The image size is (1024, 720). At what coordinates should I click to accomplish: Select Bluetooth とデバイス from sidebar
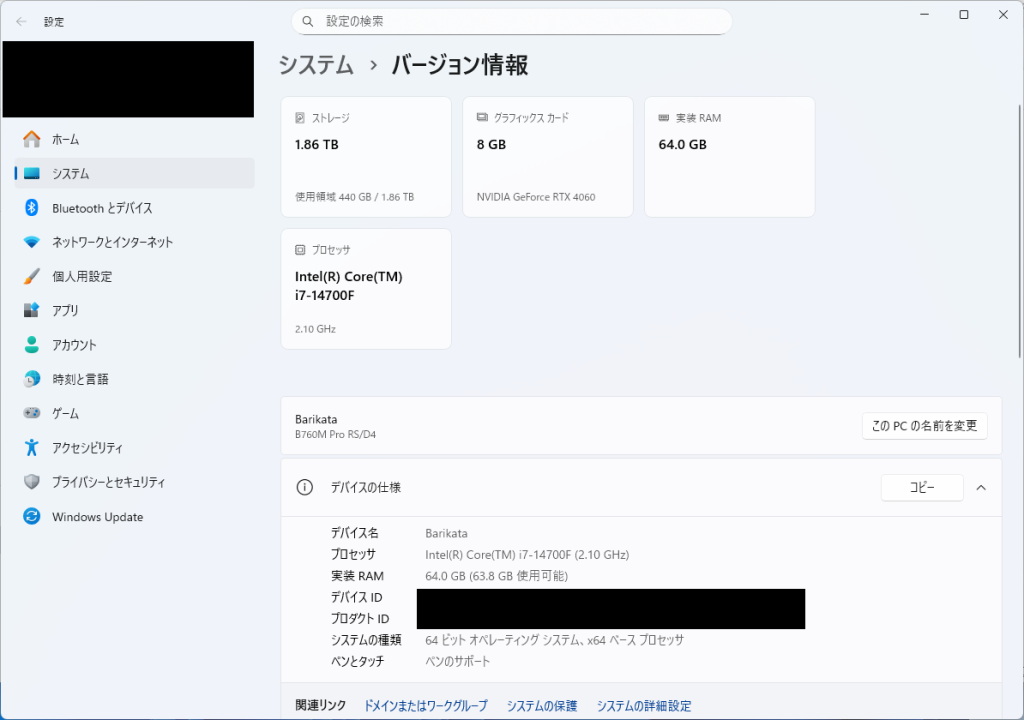pyautogui.click(x=100, y=207)
